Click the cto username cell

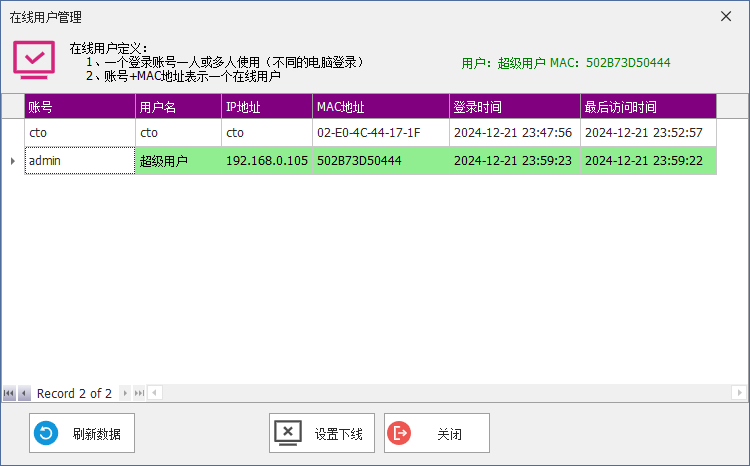[x=178, y=133]
